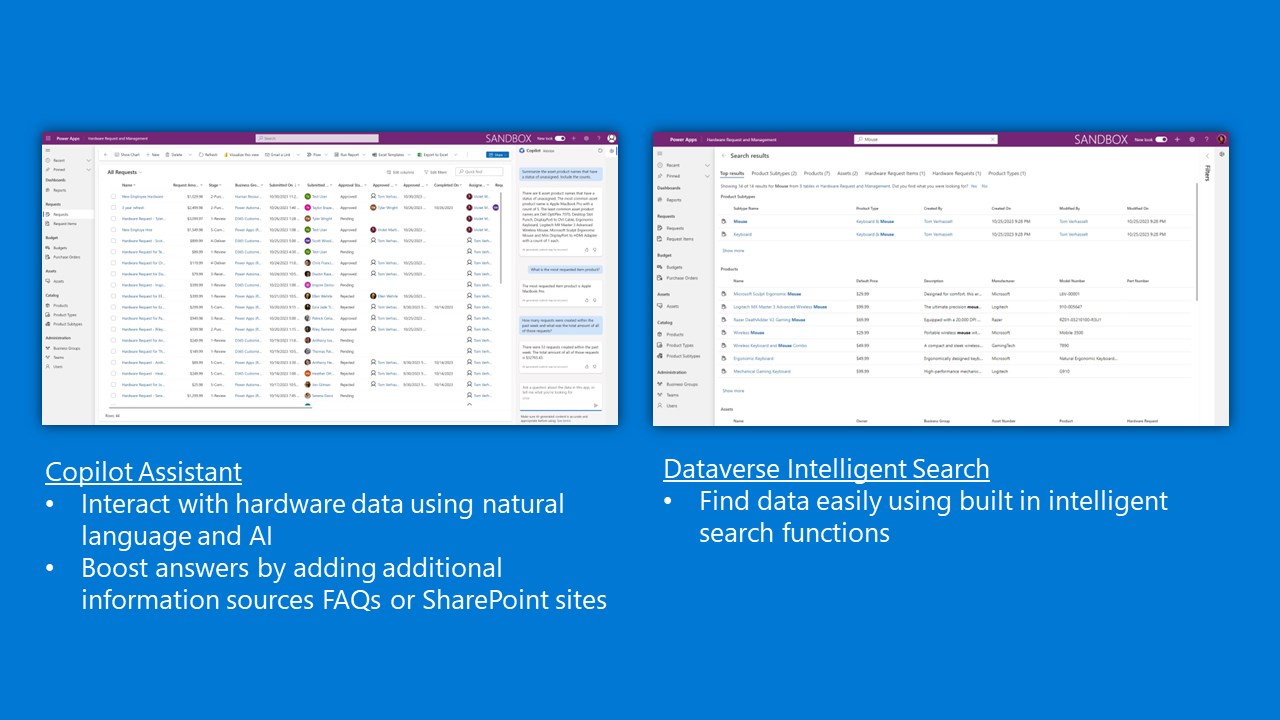The image size is (1280, 720).
Task: Click the search box in left screenshot header
Action: tap(316, 138)
